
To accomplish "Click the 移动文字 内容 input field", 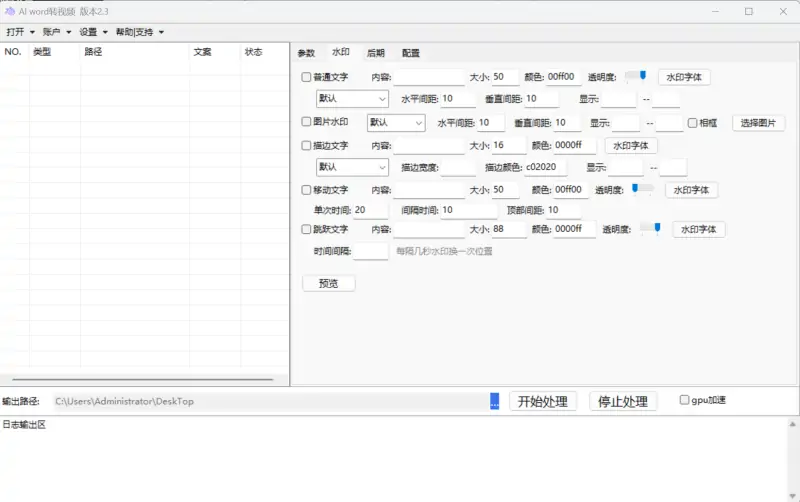I will [429, 189].
